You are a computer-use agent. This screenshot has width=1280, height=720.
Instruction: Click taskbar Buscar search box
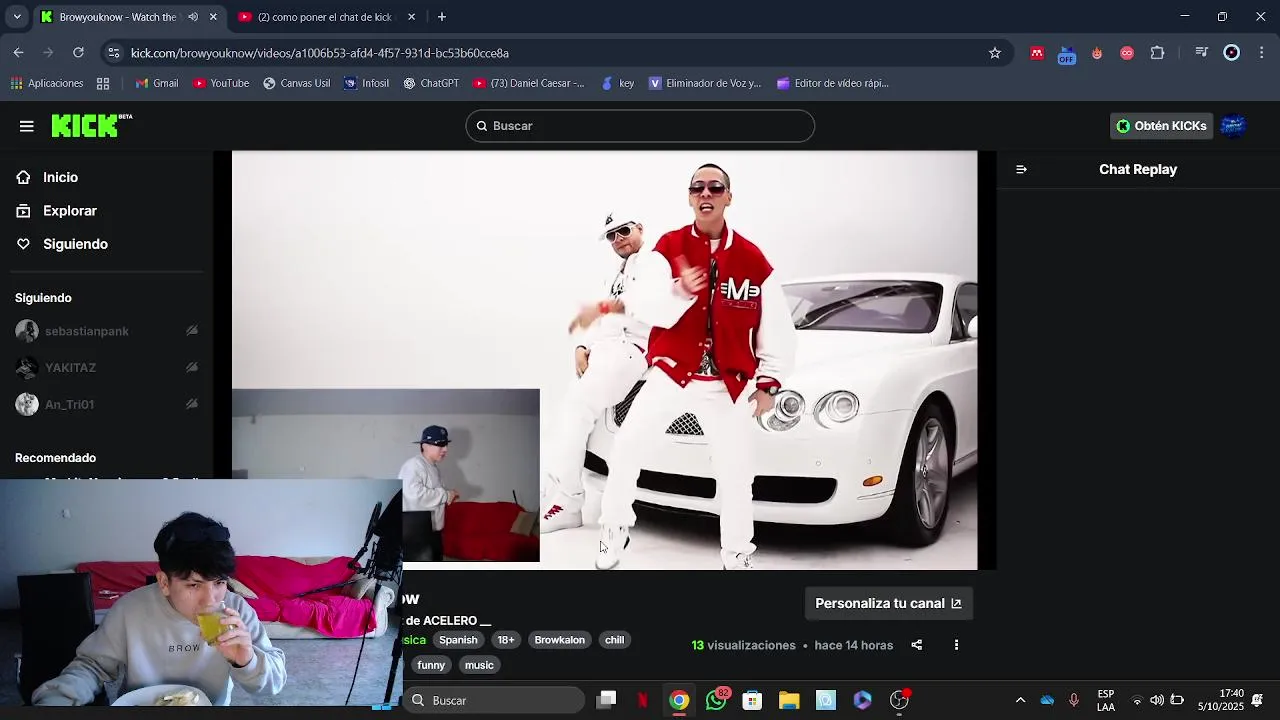[x=495, y=700]
